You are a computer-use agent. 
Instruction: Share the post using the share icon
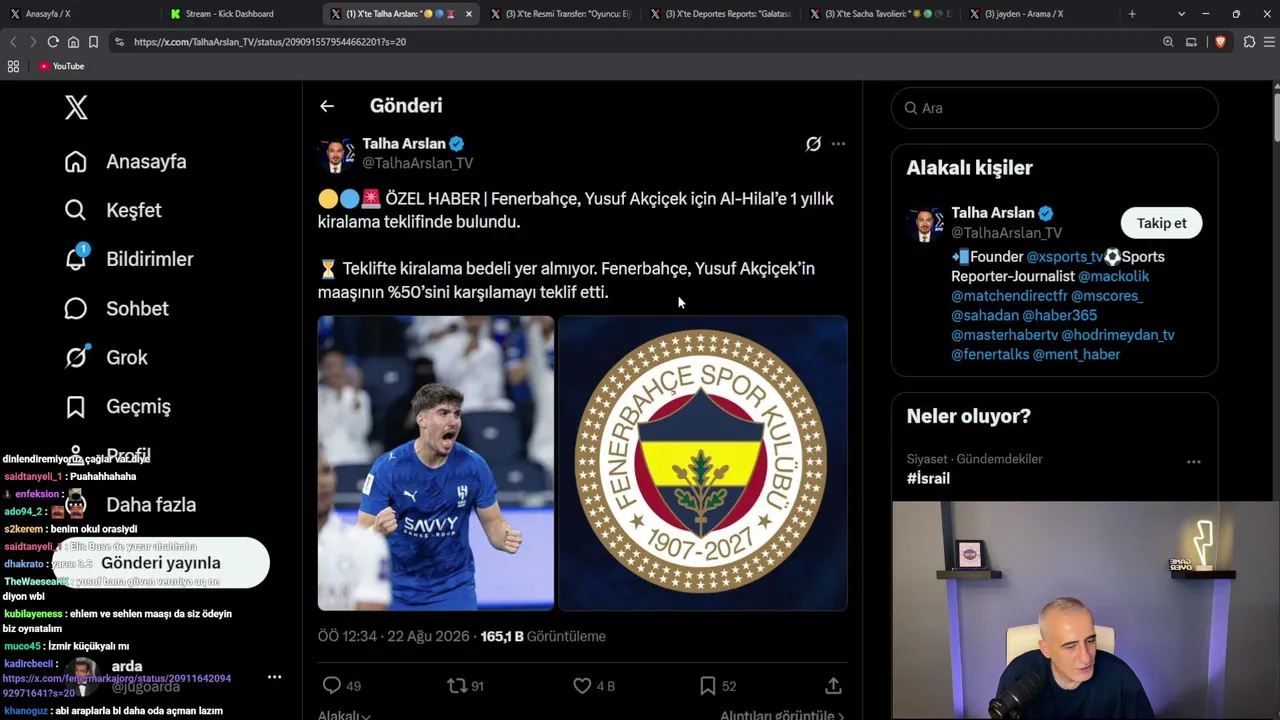pyautogui.click(x=833, y=686)
